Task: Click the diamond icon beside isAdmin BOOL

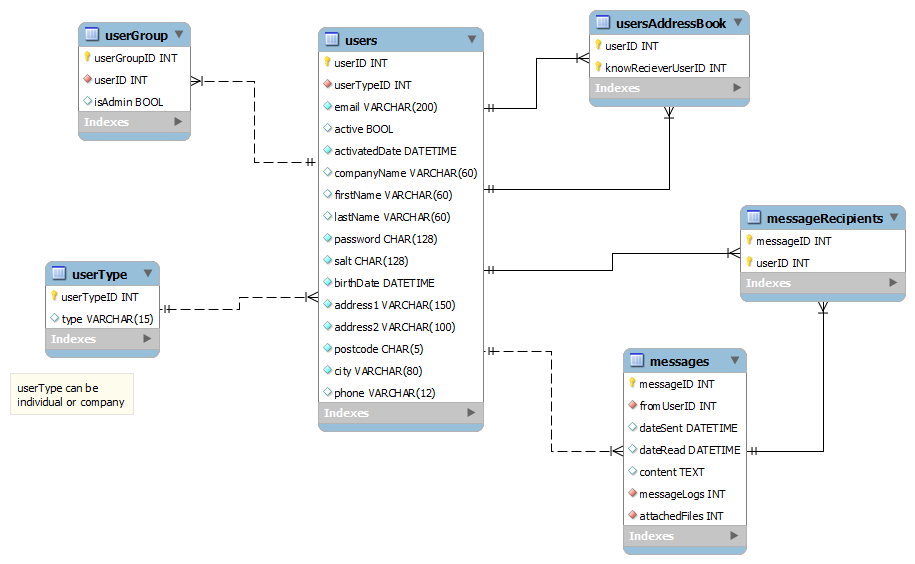Action: point(88,102)
